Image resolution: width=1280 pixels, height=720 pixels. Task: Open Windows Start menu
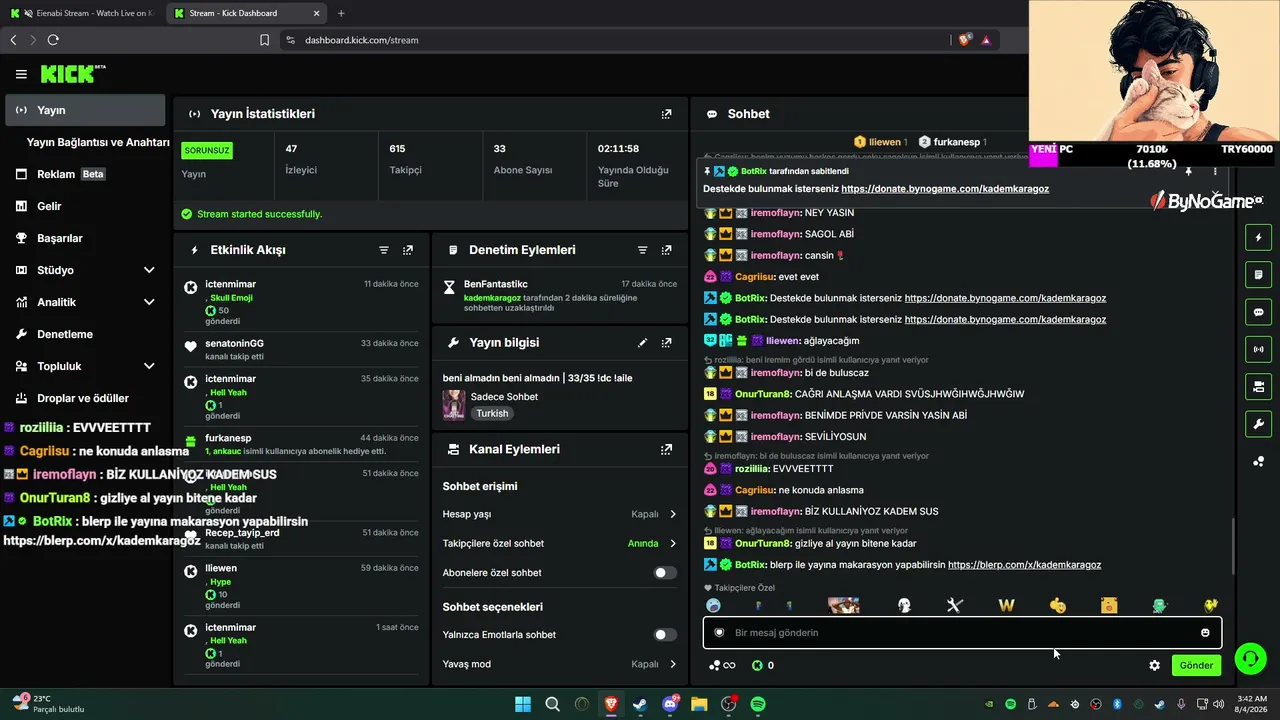(523, 704)
